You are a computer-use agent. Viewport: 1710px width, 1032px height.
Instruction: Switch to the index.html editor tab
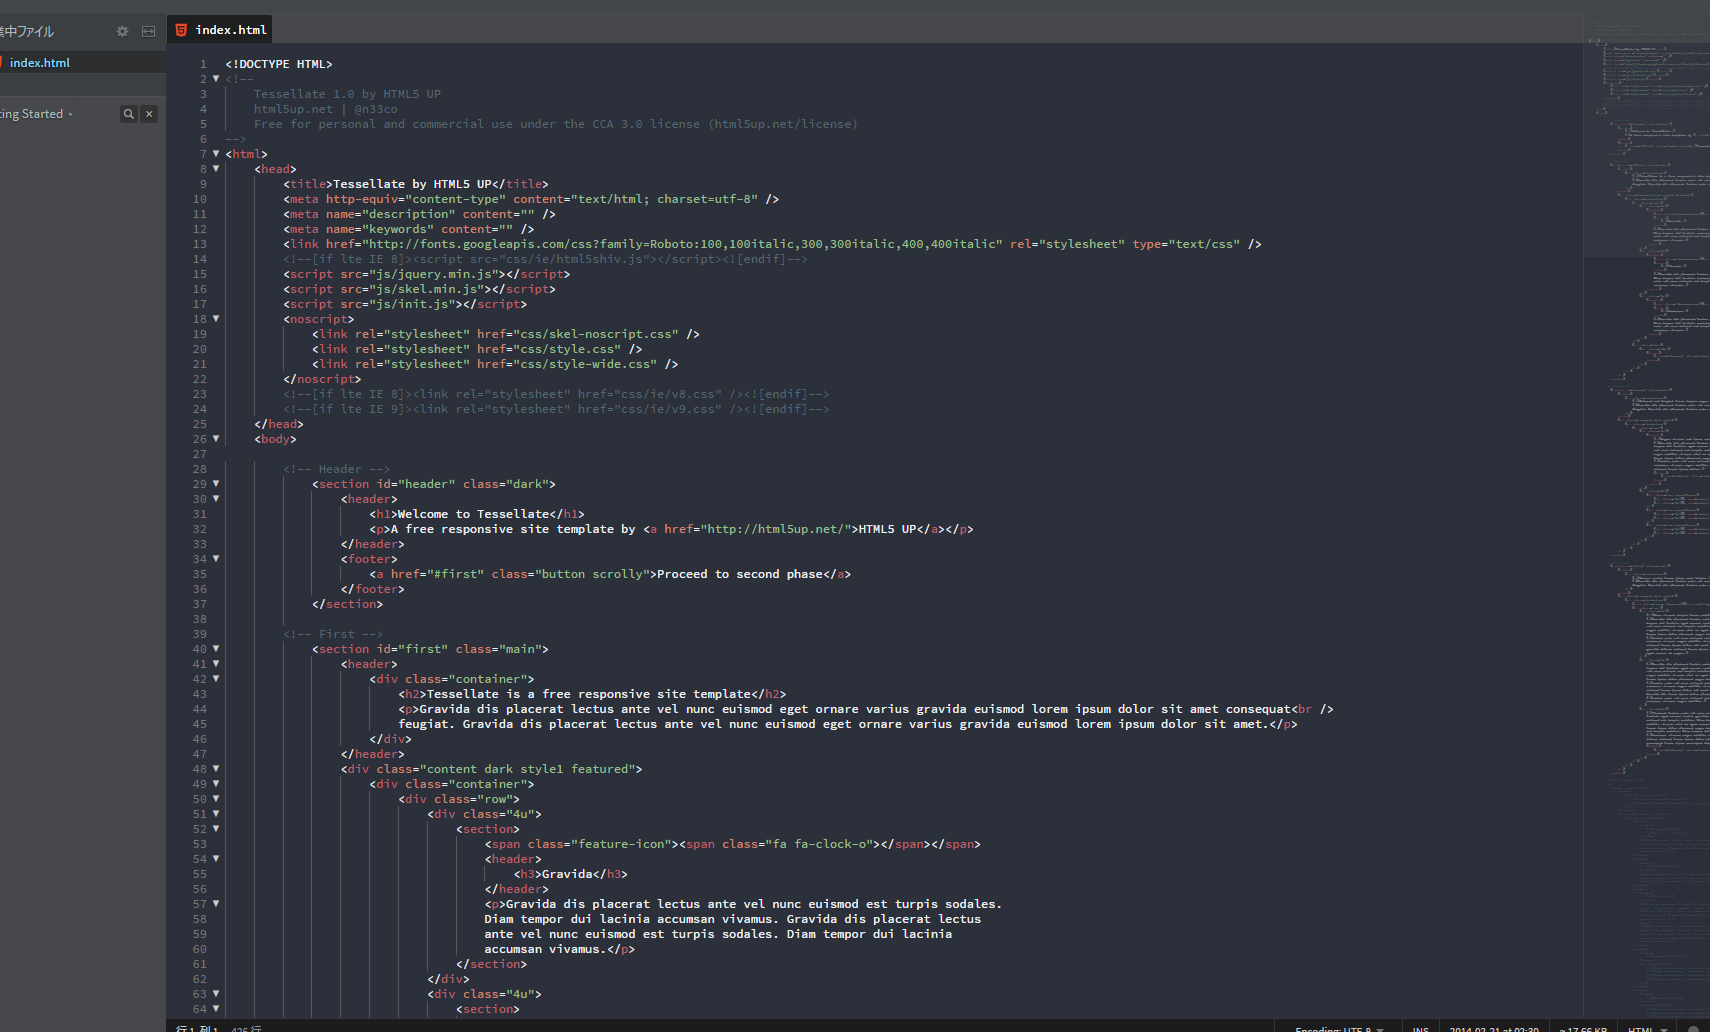click(230, 30)
